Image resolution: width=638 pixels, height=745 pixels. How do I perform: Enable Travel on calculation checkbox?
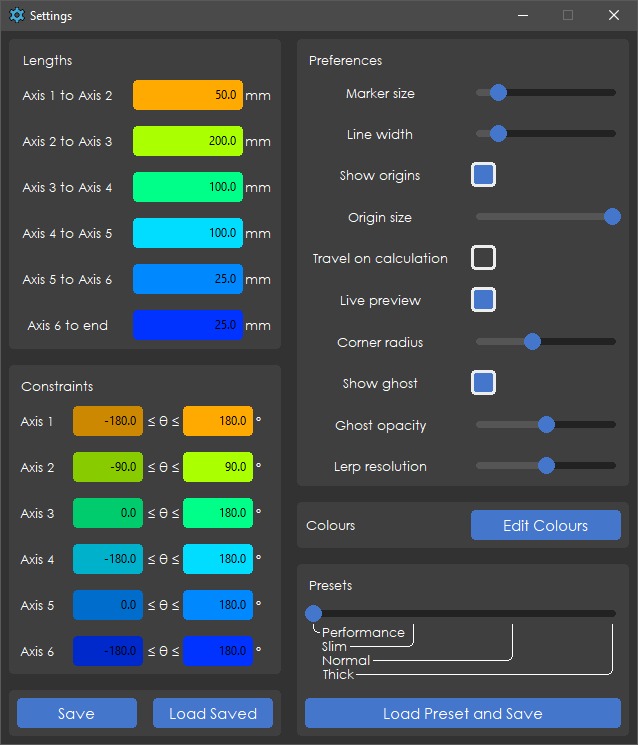[483, 258]
